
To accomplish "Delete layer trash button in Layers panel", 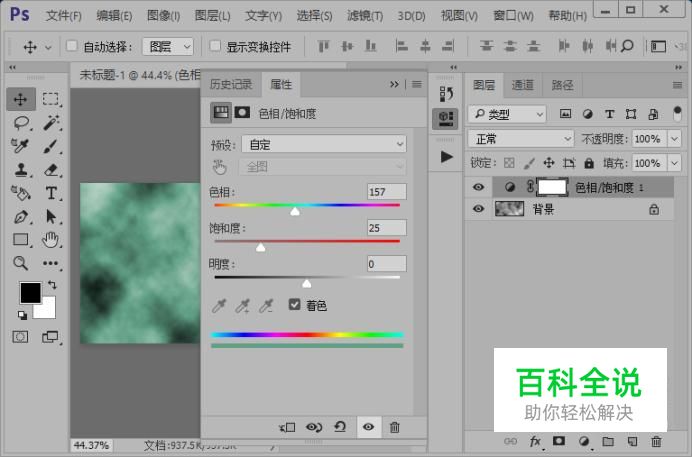I will pyautogui.click(x=656, y=441).
